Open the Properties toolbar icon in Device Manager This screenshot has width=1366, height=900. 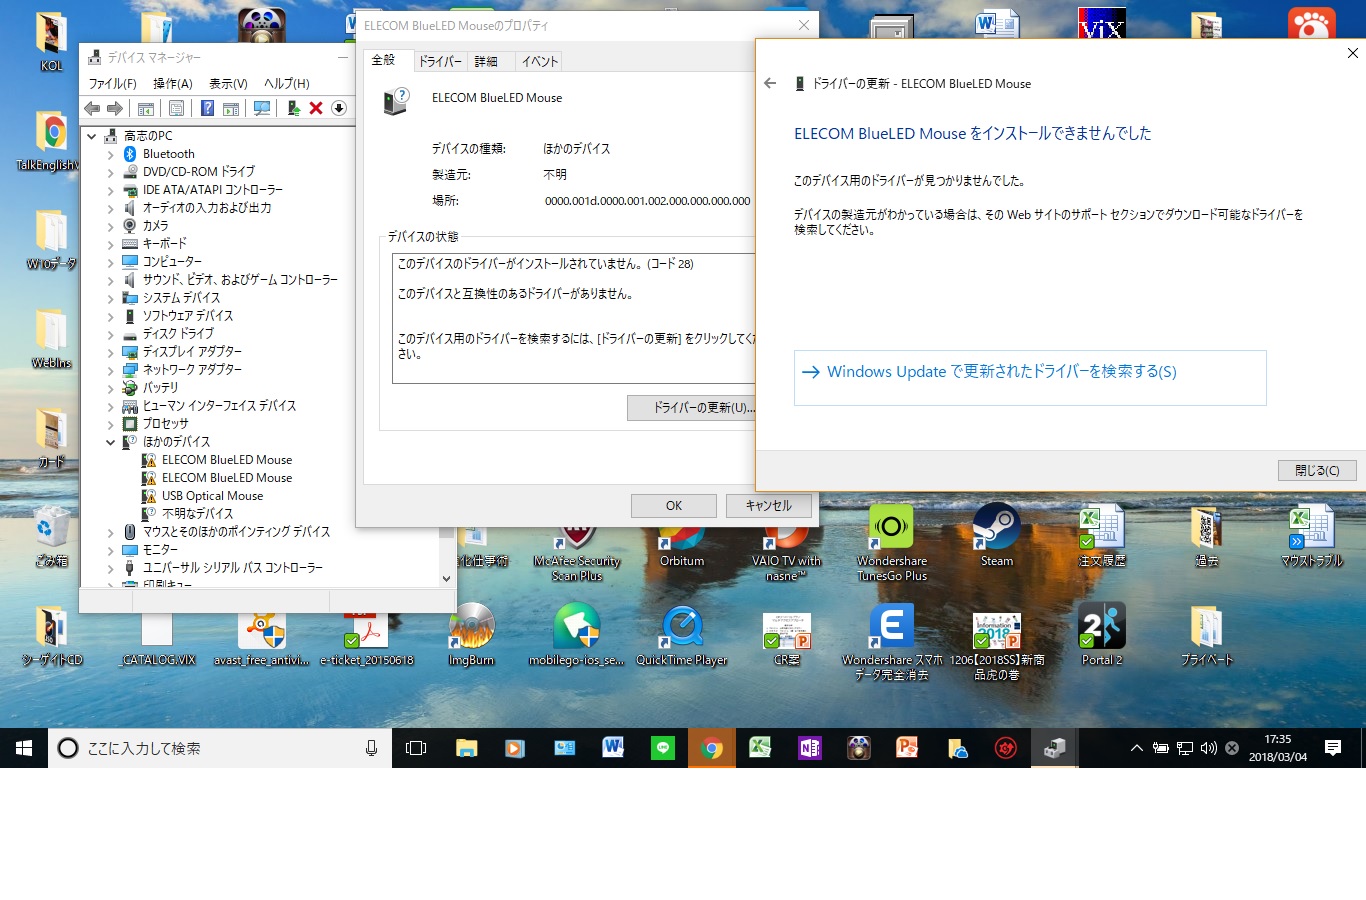(x=177, y=108)
